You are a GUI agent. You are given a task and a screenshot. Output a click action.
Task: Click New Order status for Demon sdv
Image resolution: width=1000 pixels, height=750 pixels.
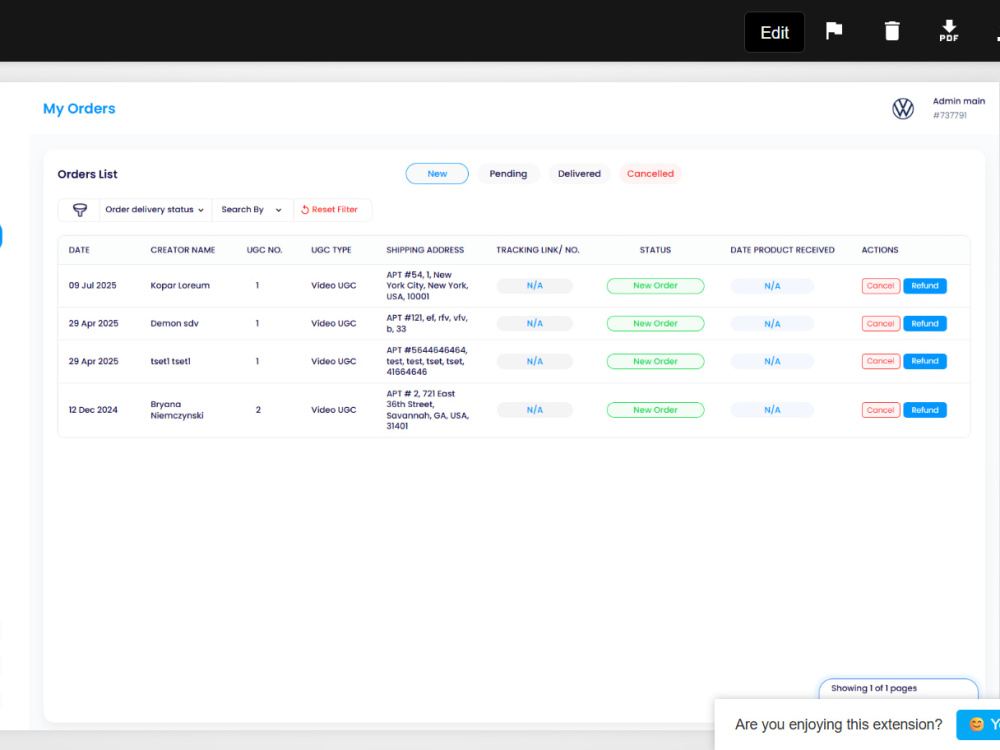click(655, 323)
